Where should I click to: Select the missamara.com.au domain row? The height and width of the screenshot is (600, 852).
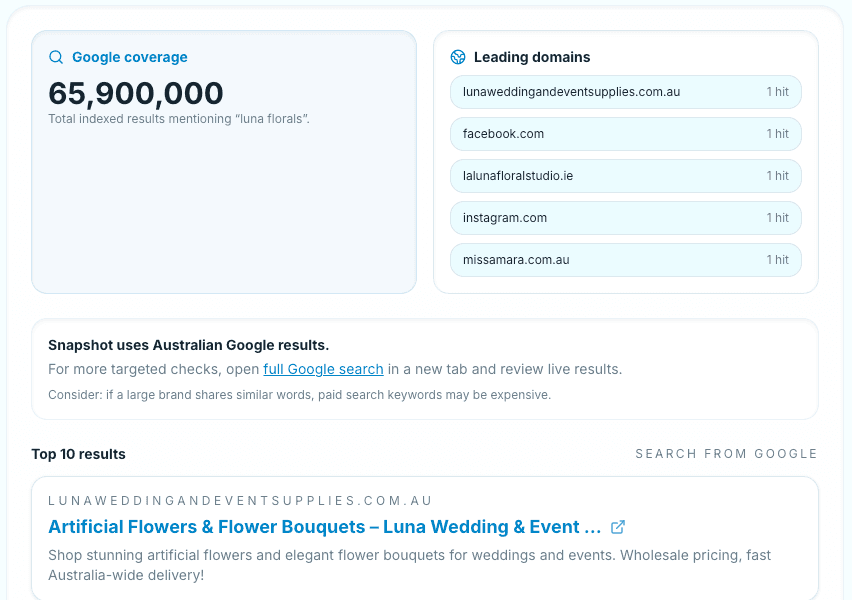pyautogui.click(x=626, y=260)
